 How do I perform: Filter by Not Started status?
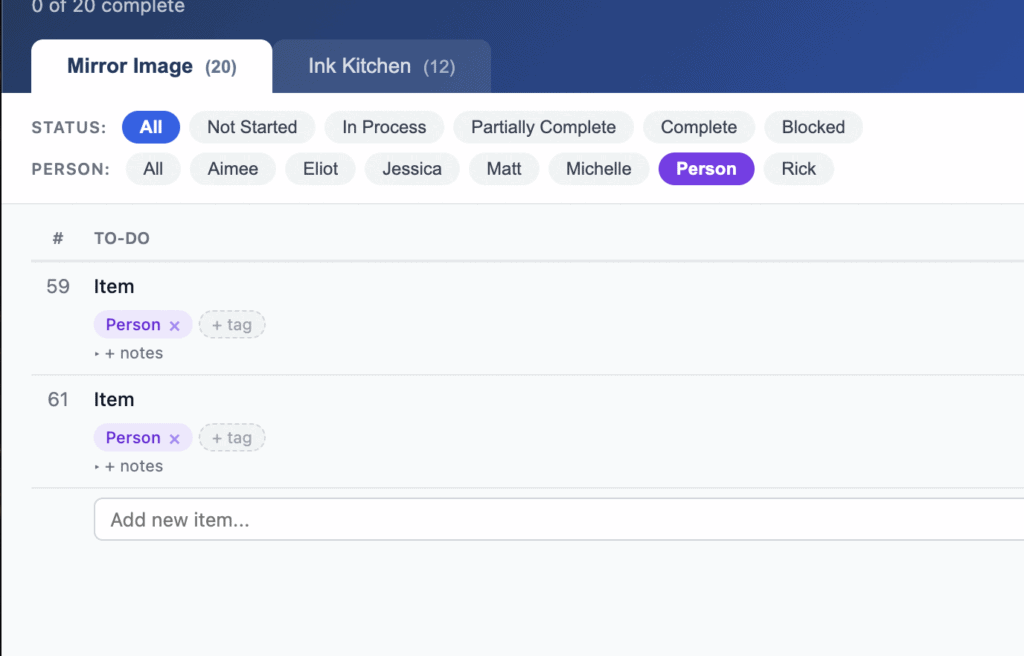tap(252, 127)
